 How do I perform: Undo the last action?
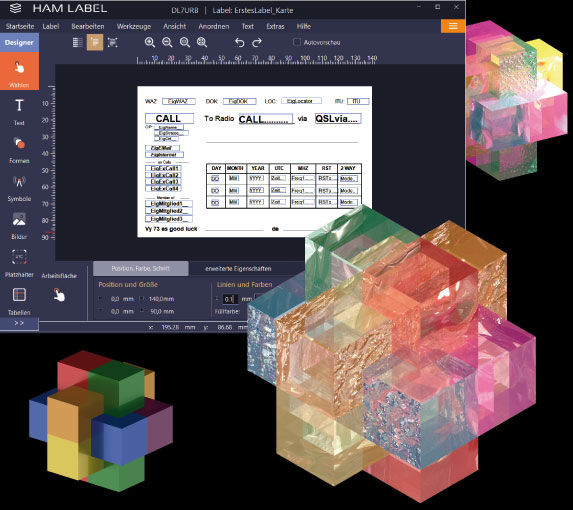click(x=239, y=42)
